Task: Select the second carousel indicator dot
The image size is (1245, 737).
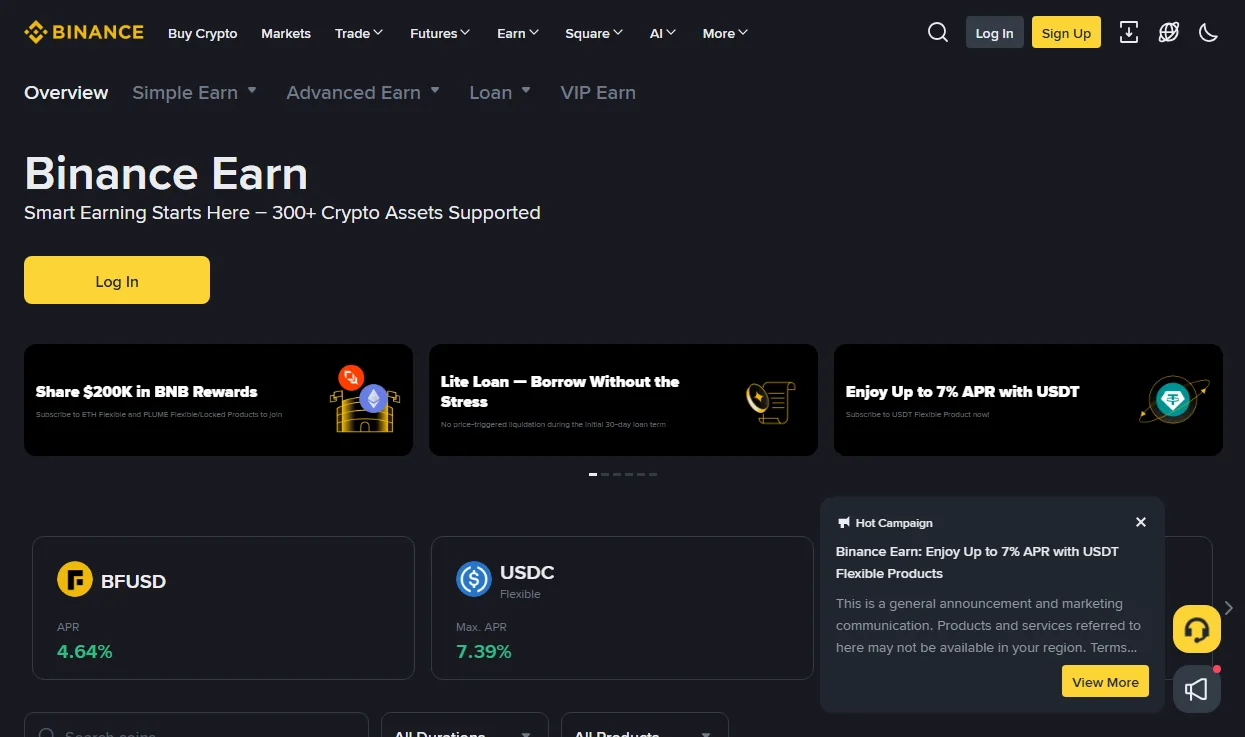Action: tap(605, 474)
